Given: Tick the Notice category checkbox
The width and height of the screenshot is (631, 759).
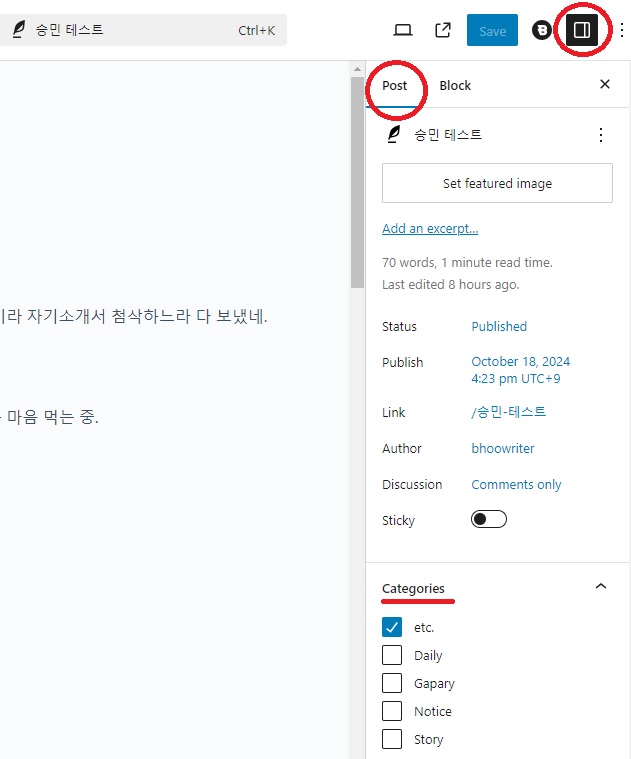Looking at the screenshot, I should coord(393,712).
